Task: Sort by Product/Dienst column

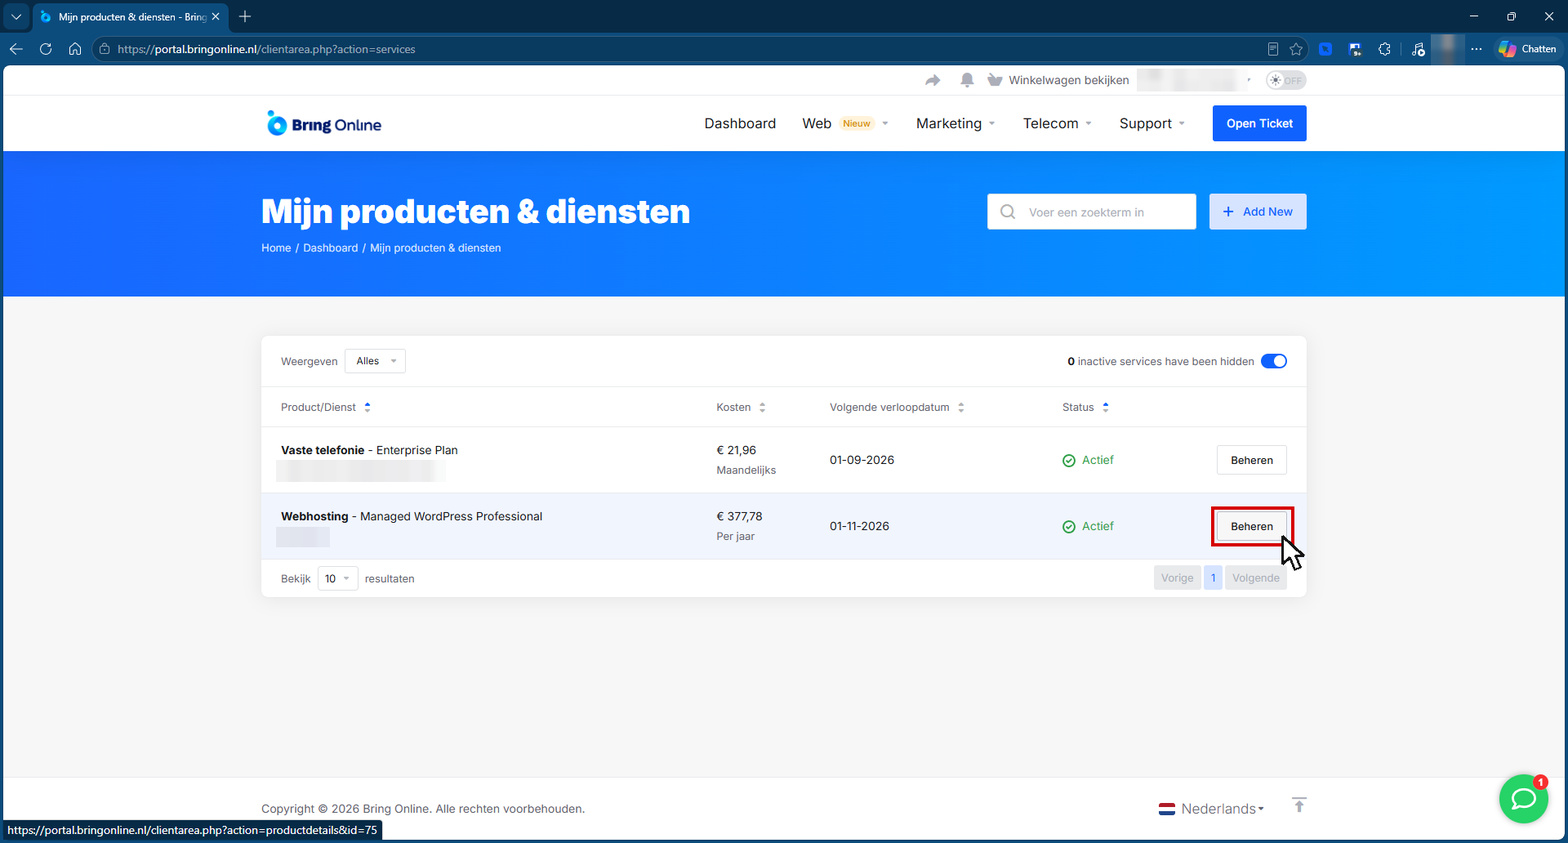Action: 326,407
